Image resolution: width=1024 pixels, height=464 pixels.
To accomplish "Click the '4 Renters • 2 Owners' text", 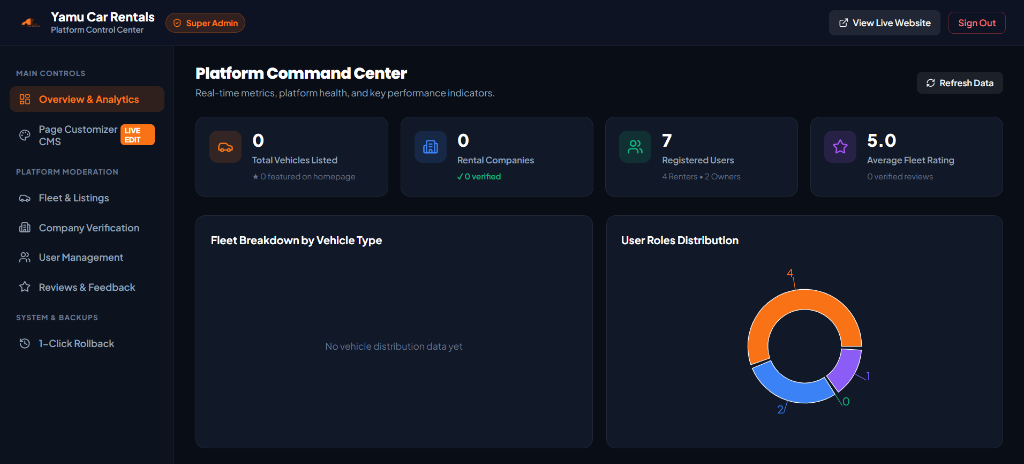I will pyautogui.click(x=701, y=176).
